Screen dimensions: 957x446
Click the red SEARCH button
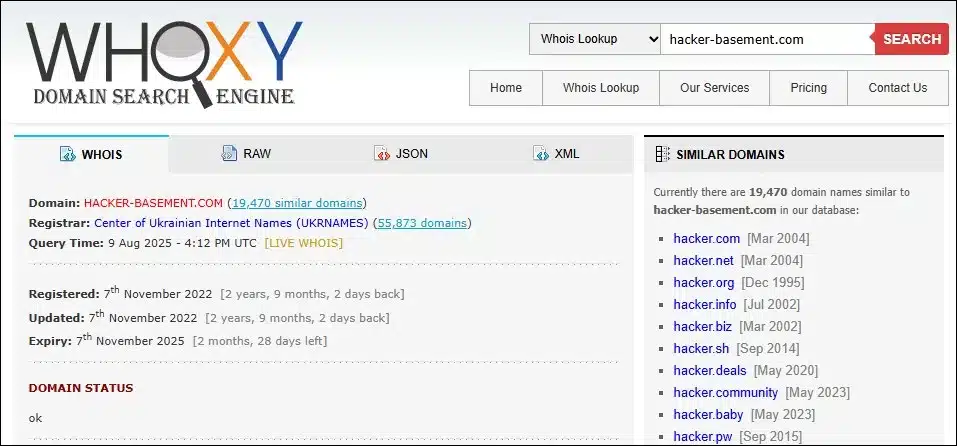(912, 39)
